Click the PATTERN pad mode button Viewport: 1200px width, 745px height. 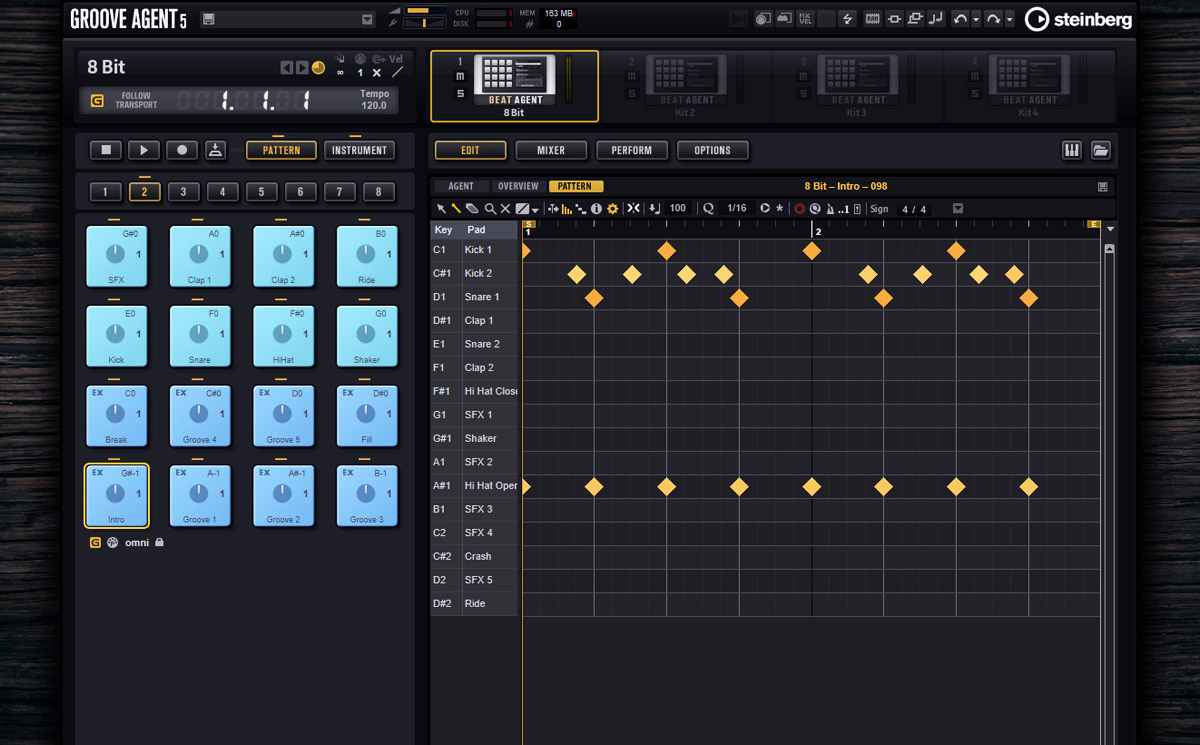(x=281, y=150)
